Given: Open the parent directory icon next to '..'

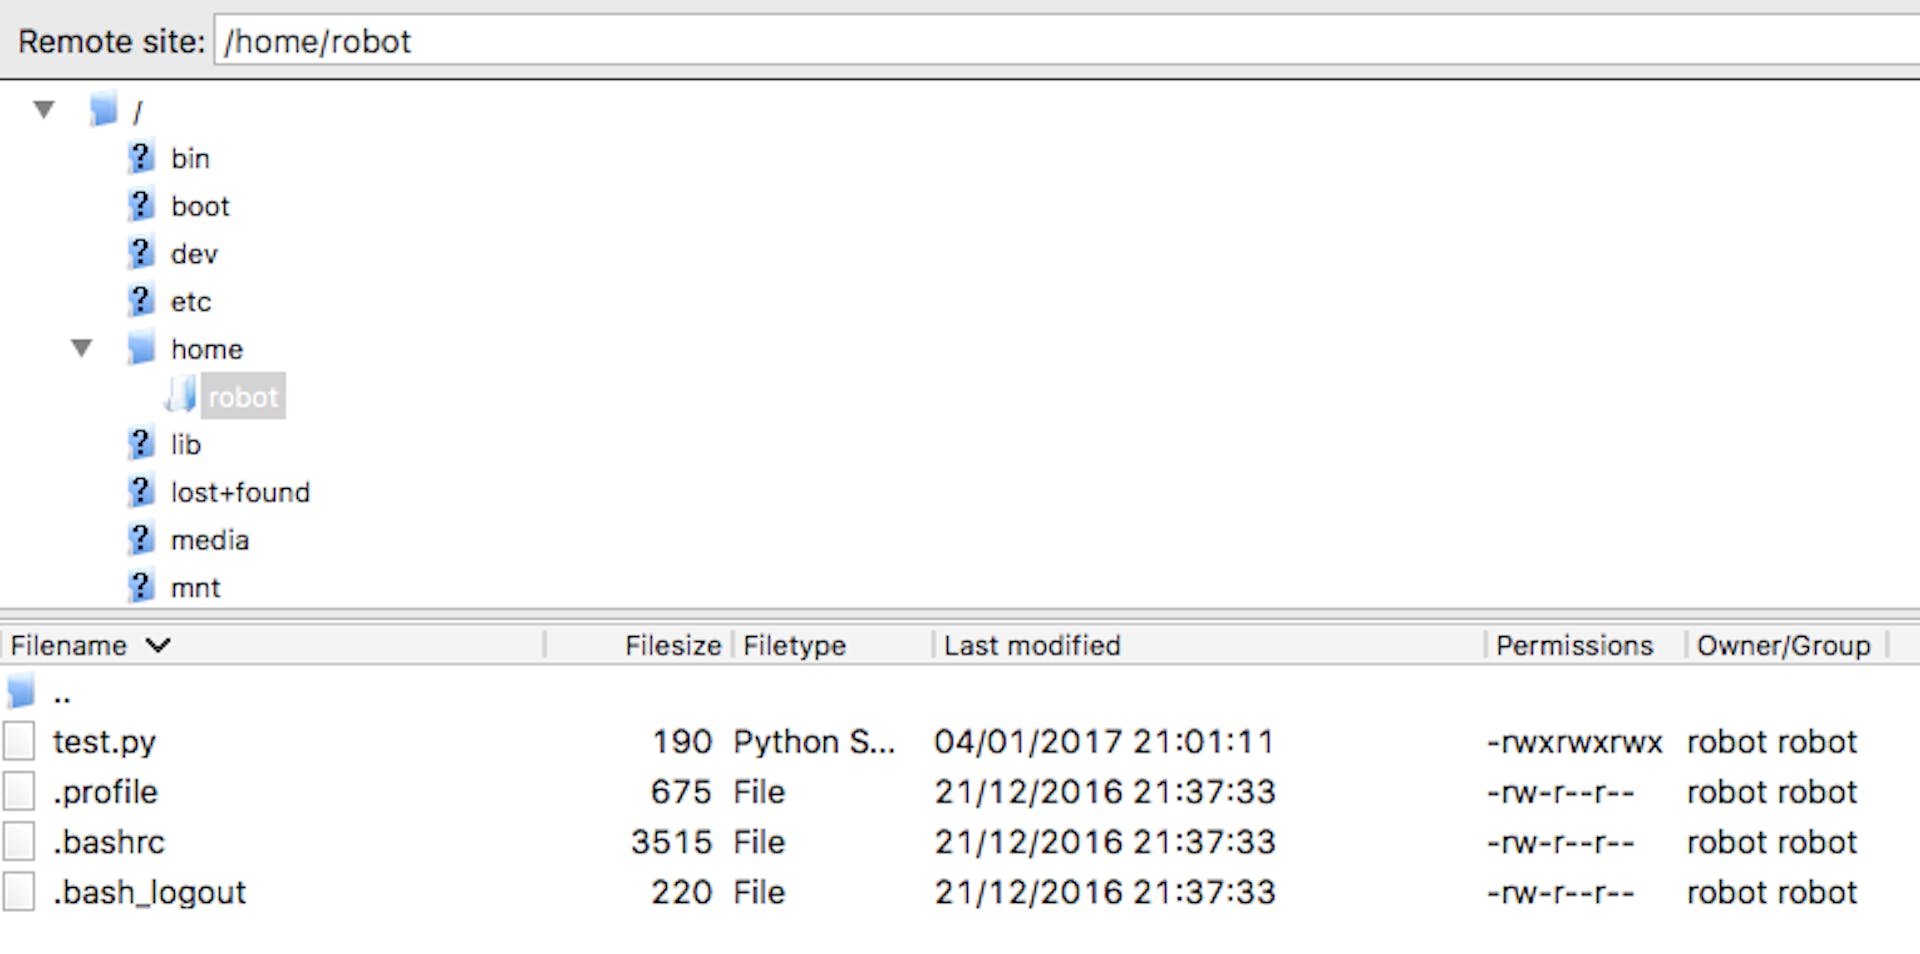Looking at the screenshot, I should click(18, 690).
